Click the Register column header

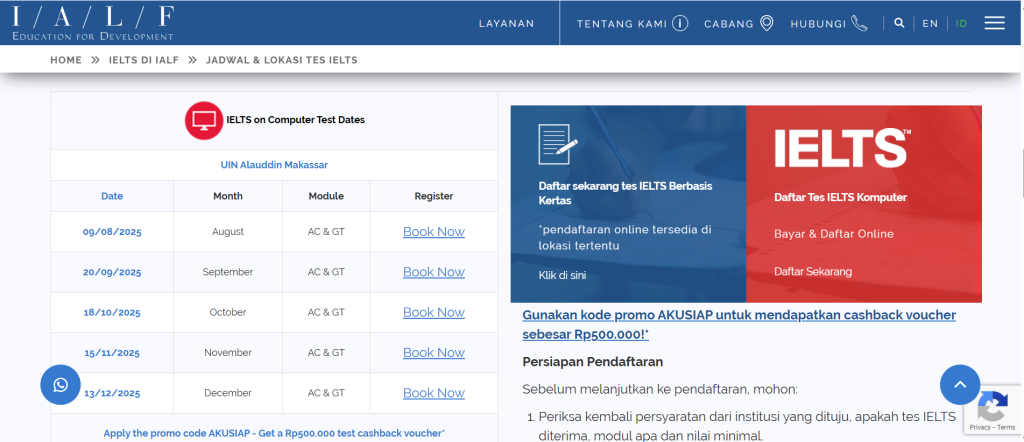434,196
